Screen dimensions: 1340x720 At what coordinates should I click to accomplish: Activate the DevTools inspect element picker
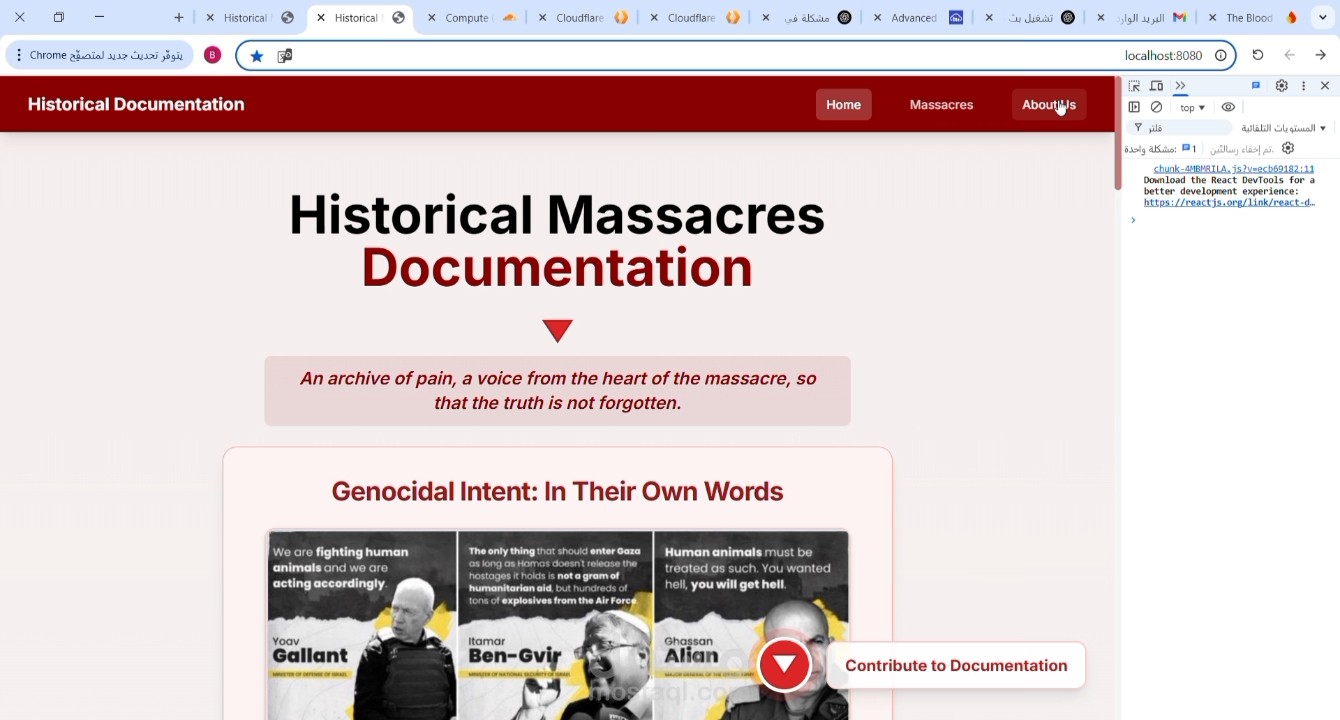pyautogui.click(x=1134, y=86)
